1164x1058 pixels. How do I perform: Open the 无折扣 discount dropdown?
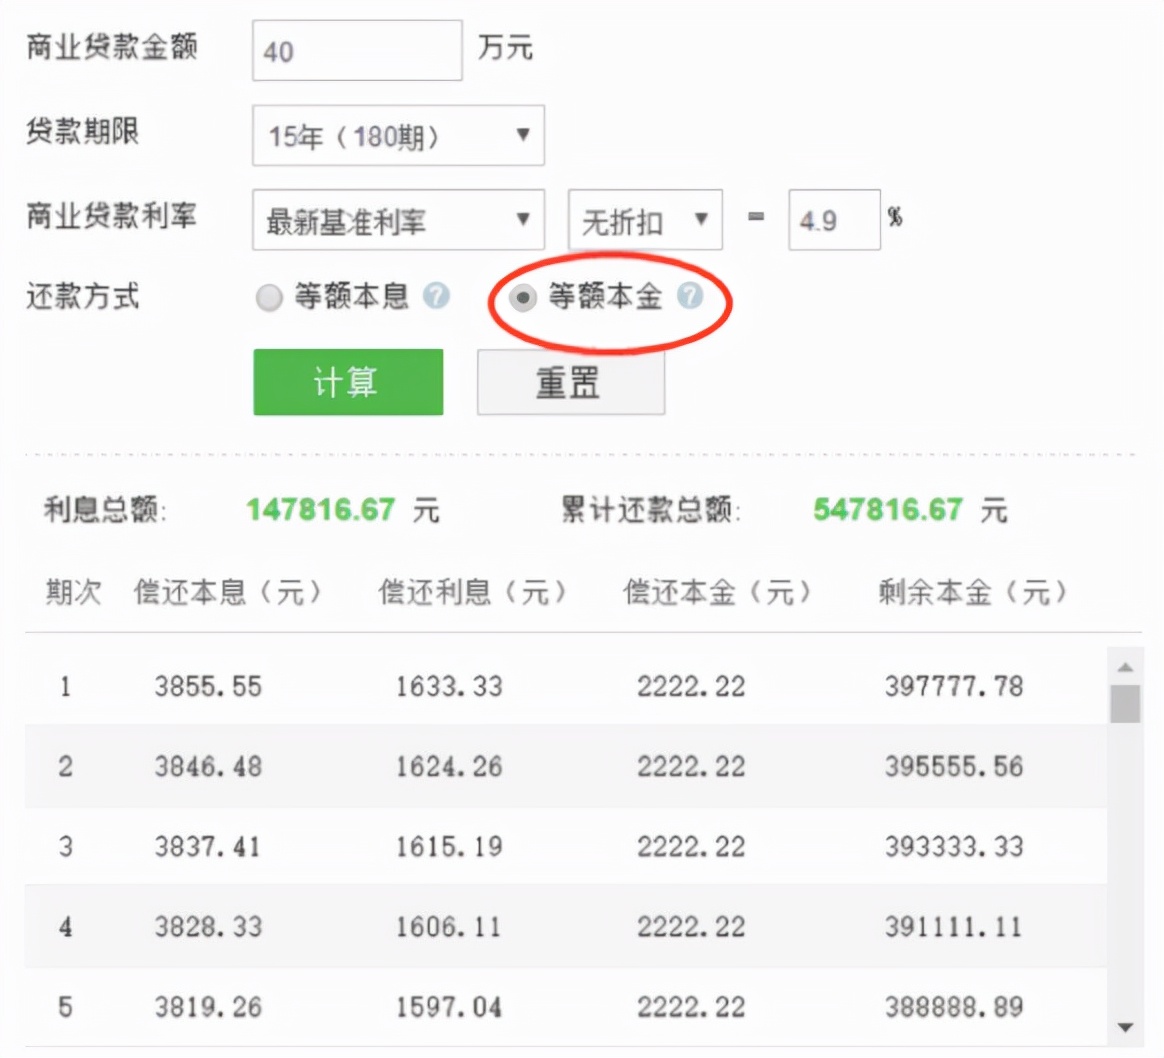645,220
